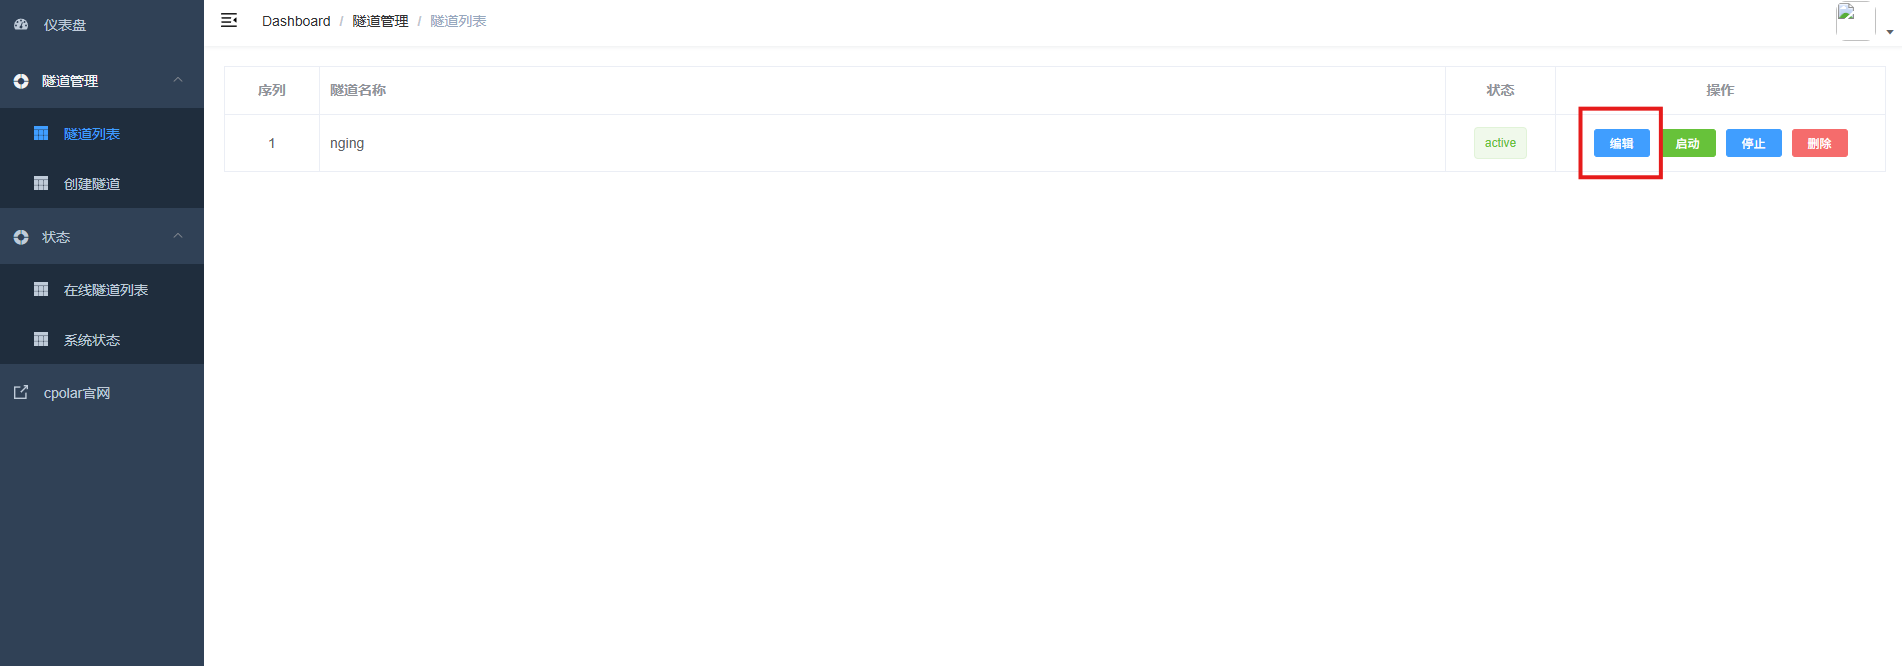Click the green 启动 button
Image resolution: width=1902 pixels, height=666 pixels.
click(x=1688, y=143)
